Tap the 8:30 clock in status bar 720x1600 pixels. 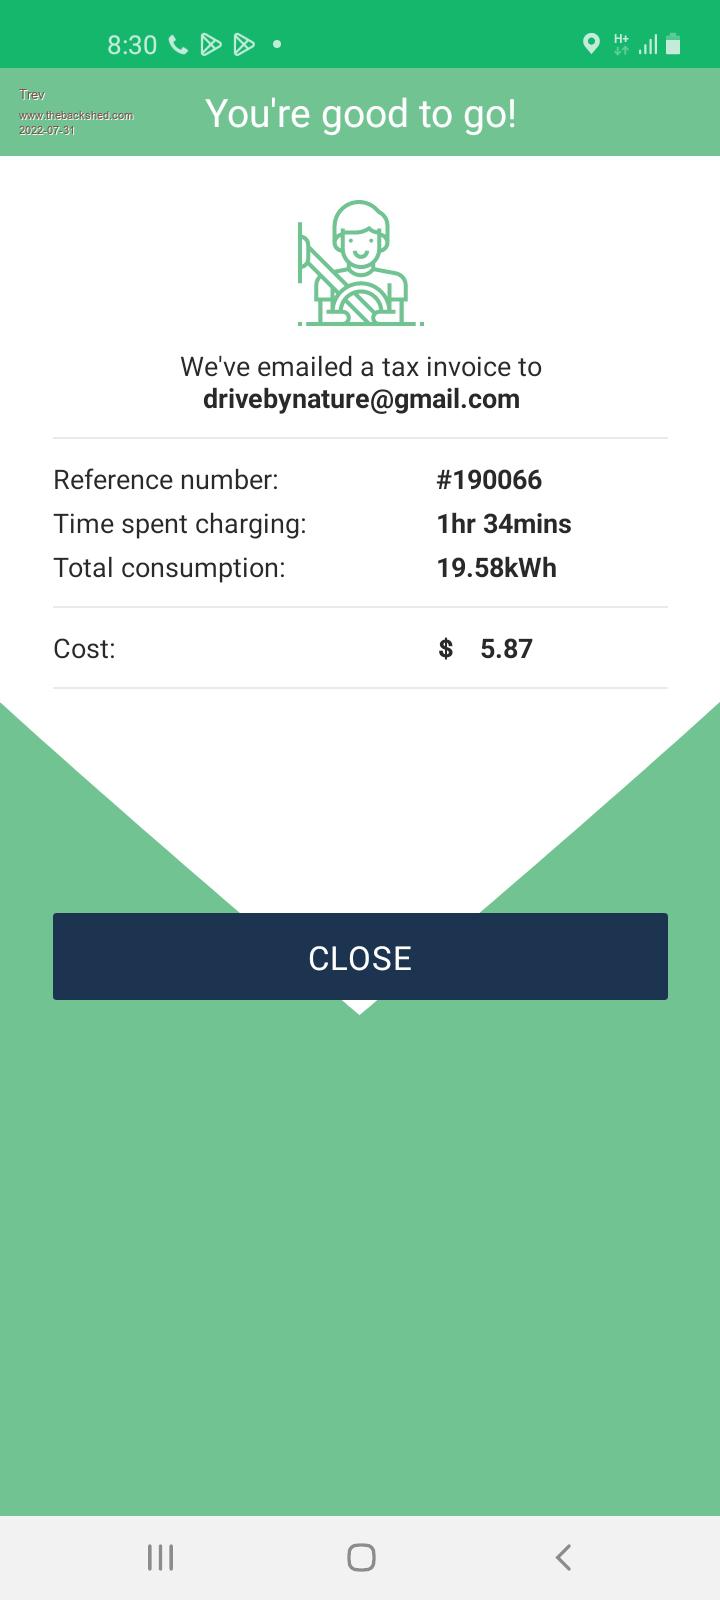tap(132, 45)
